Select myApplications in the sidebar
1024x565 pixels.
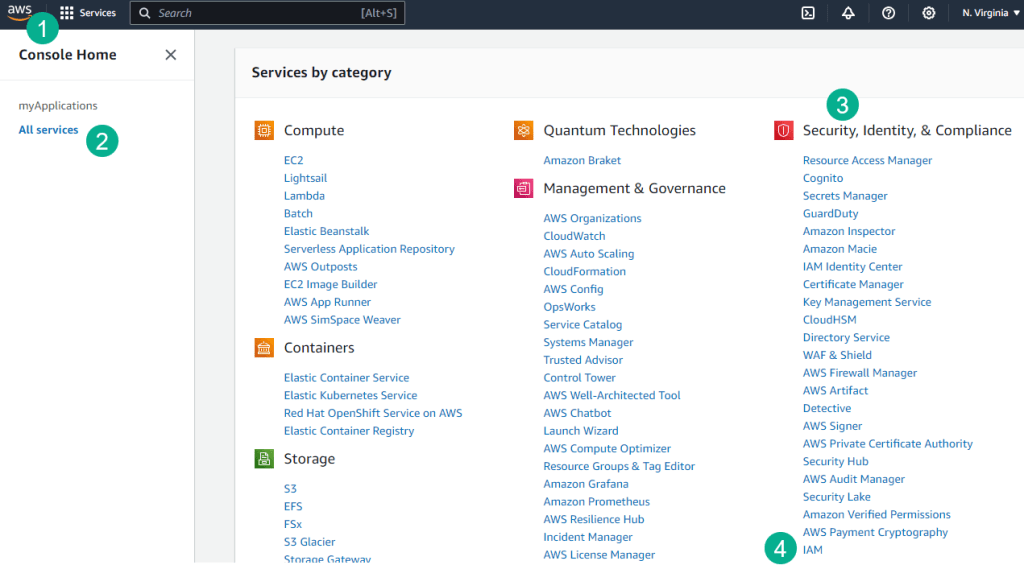tap(58, 105)
